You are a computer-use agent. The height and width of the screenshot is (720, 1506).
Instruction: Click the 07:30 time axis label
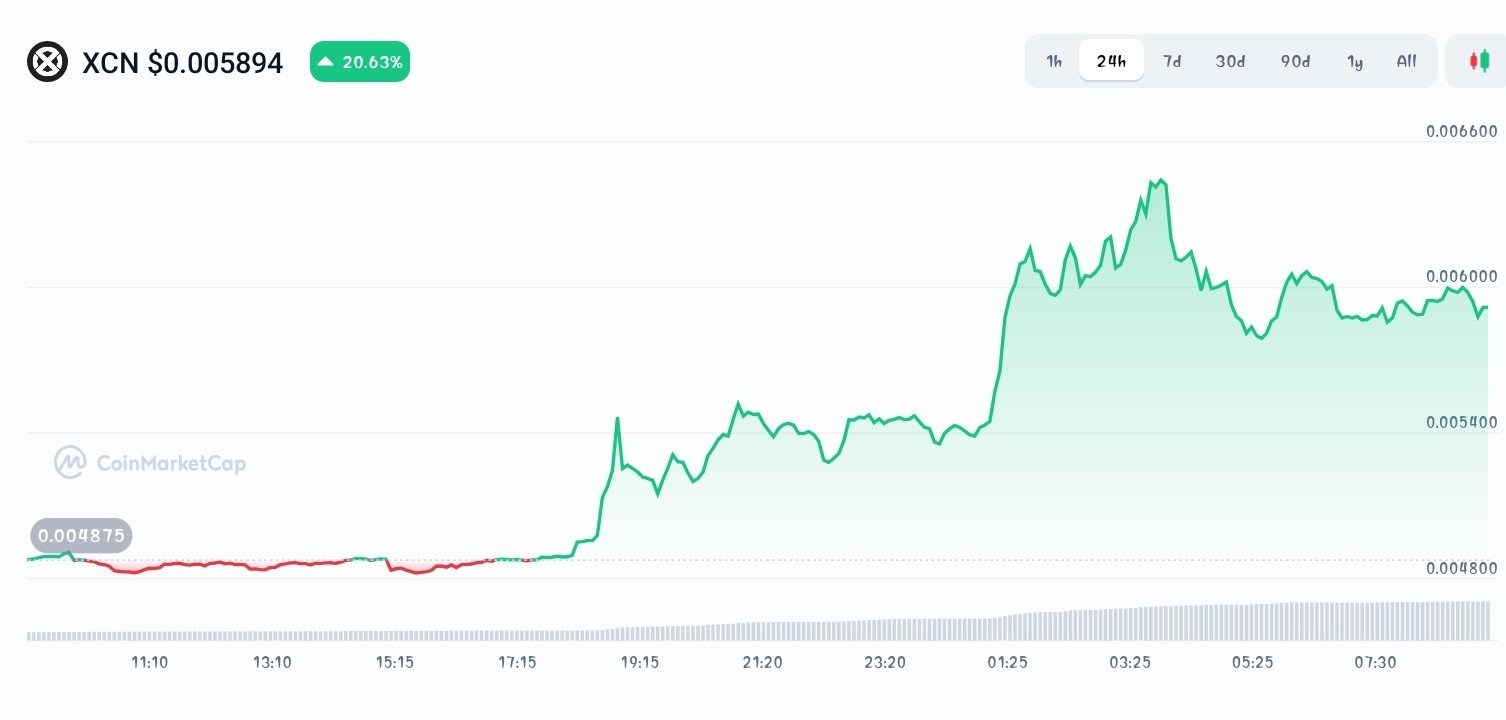click(x=1375, y=662)
